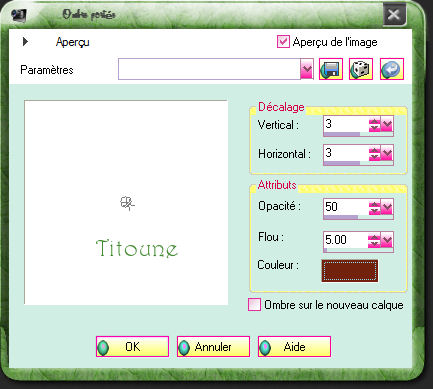This screenshot has width=433, height=389.
Task: Click the save preset floppy disk icon
Action: coord(331,69)
